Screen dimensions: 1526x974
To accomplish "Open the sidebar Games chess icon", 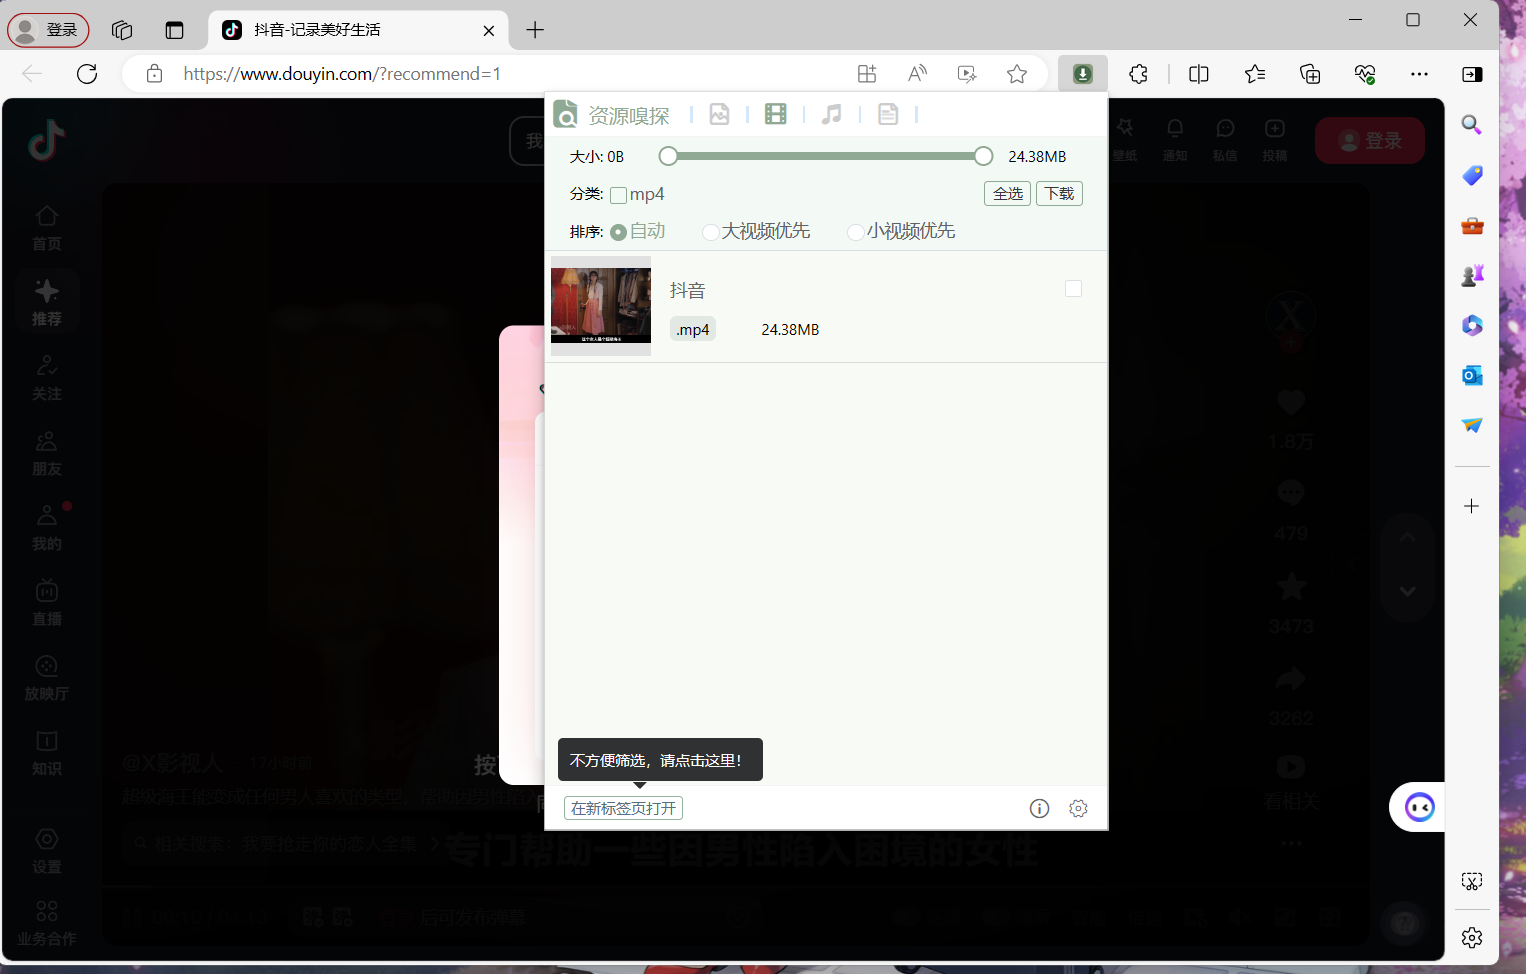I will click(x=1472, y=275).
